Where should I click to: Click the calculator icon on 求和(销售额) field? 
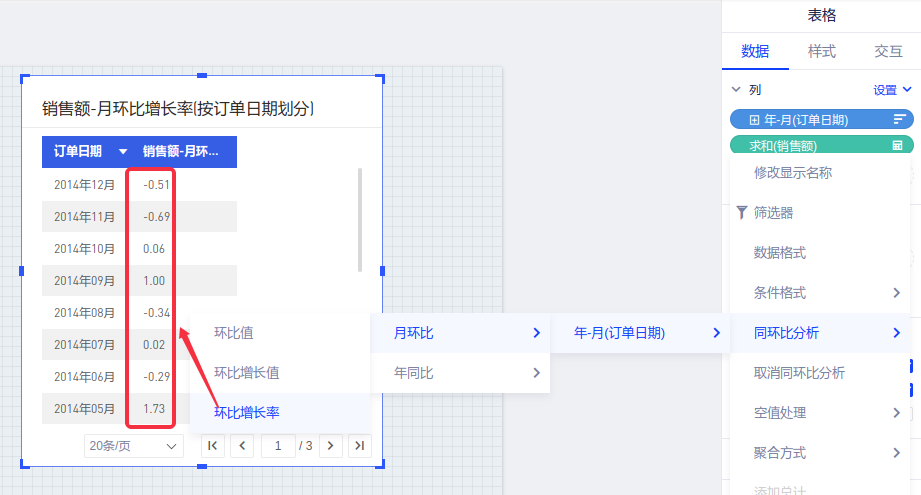click(x=897, y=146)
